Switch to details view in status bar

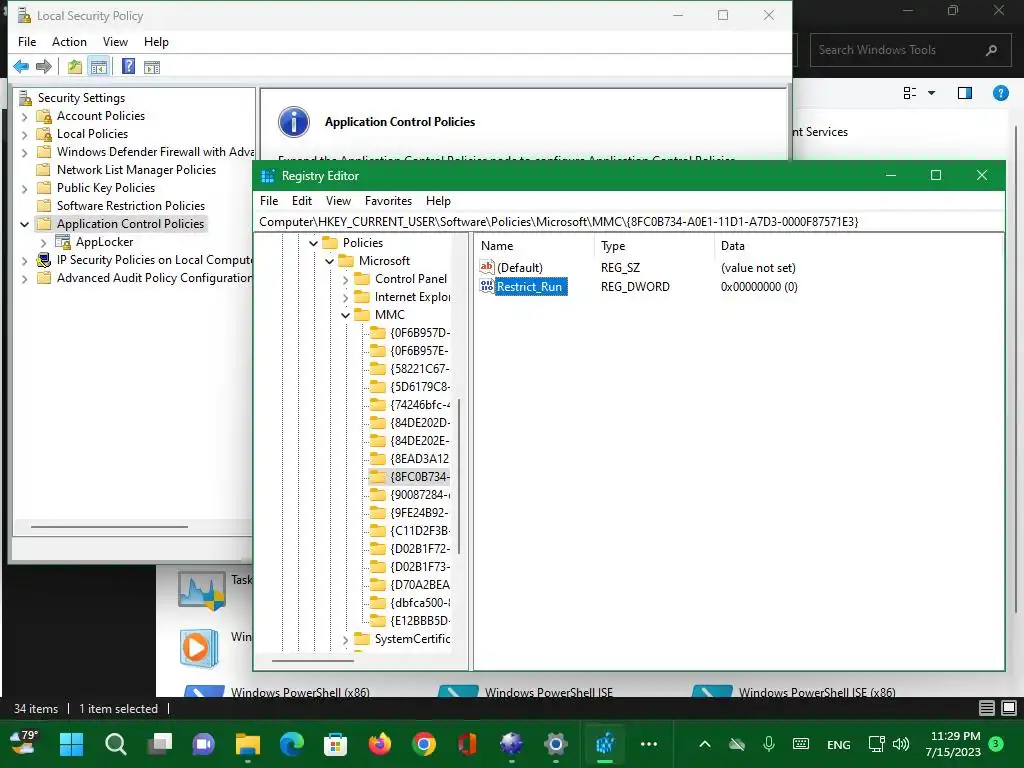coord(987,708)
